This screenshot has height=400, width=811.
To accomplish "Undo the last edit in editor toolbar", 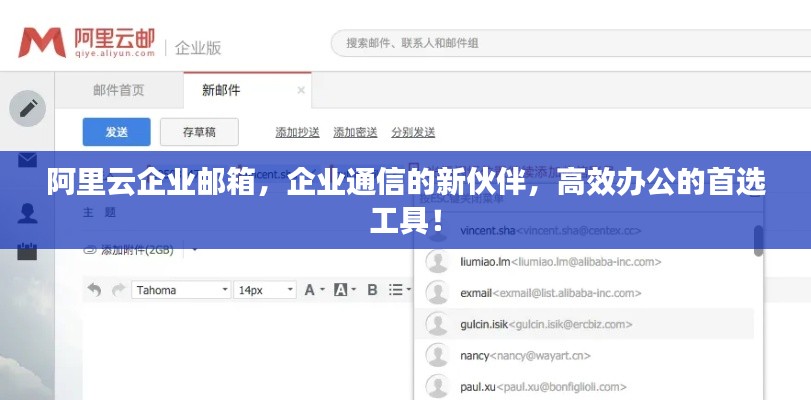I will (x=94, y=290).
